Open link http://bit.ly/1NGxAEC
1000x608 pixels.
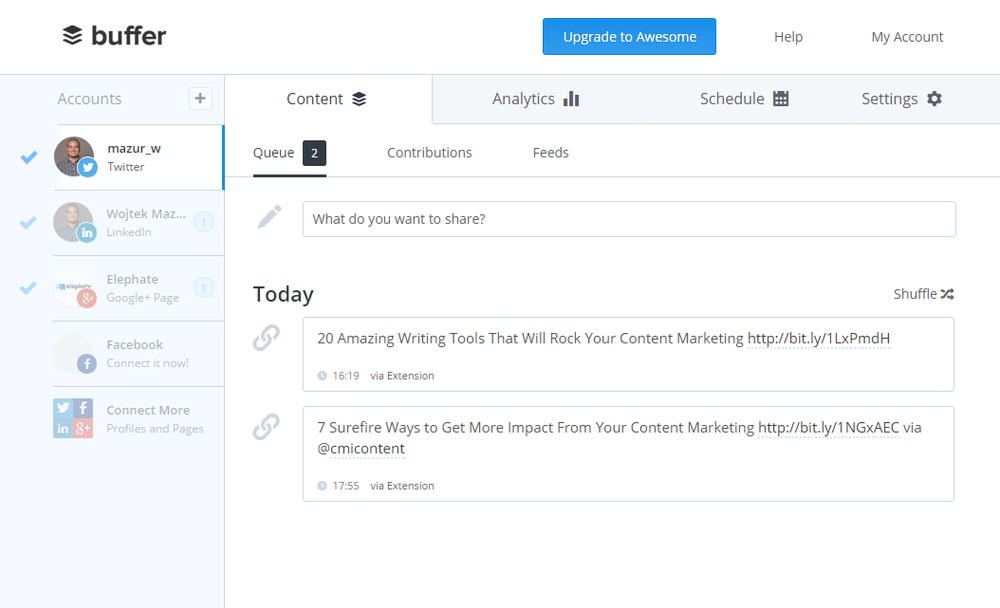tap(828, 427)
